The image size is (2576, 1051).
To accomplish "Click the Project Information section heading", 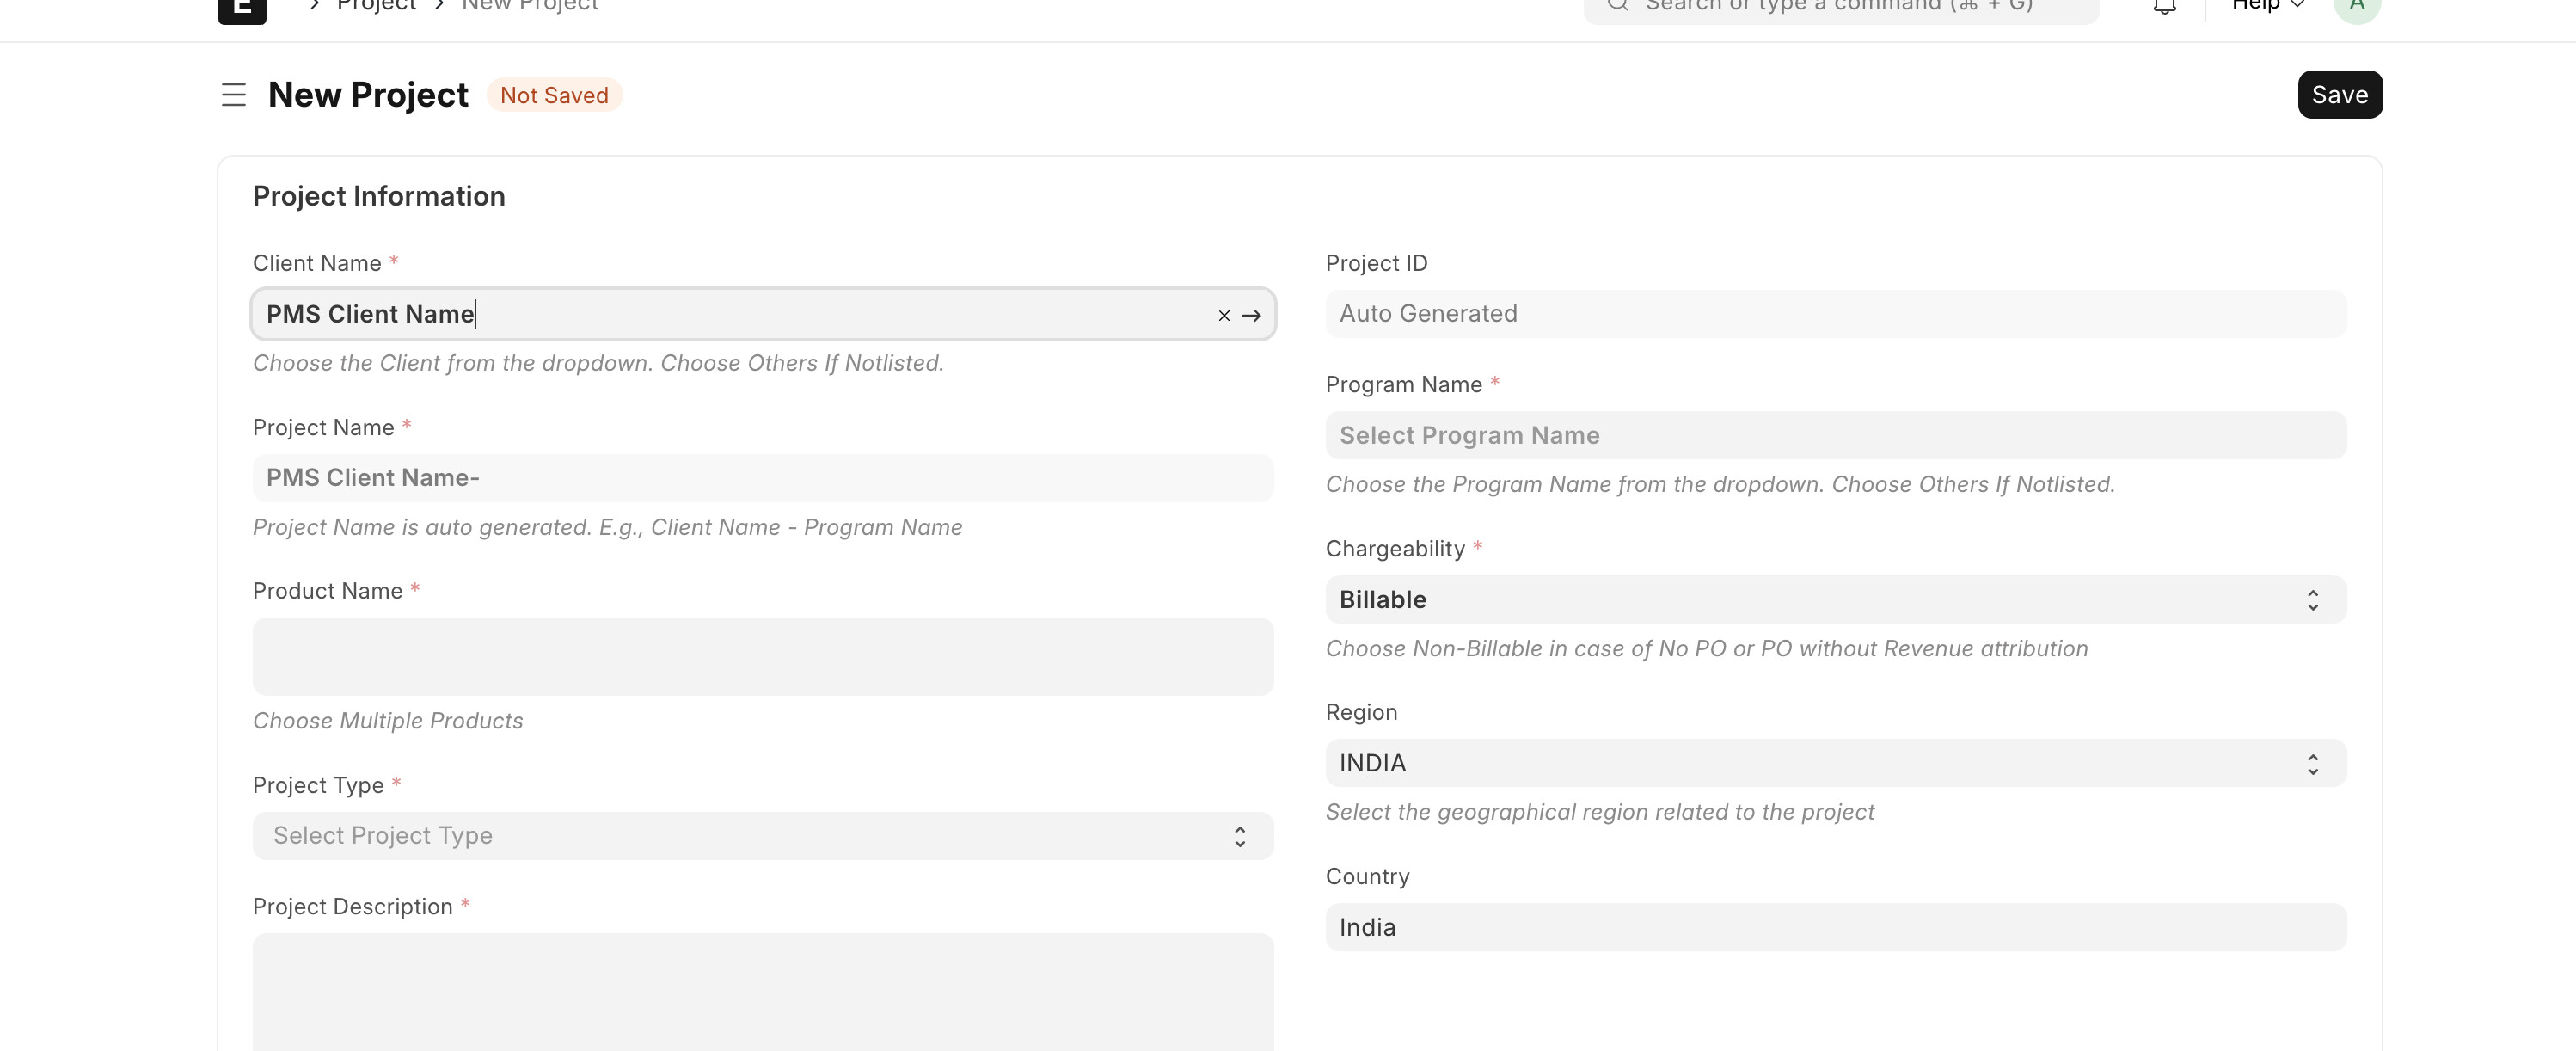I will [x=379, y=196].
